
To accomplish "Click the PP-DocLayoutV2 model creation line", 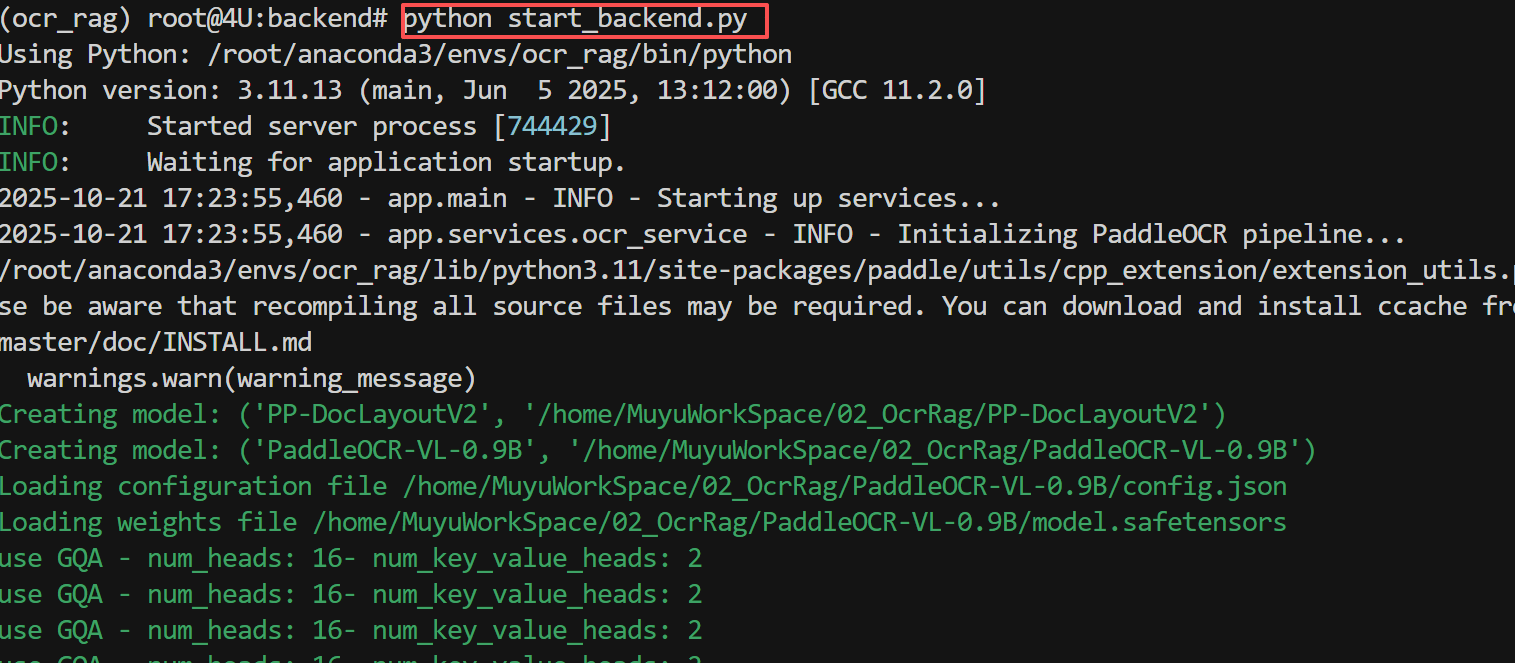I will [613, 414].
